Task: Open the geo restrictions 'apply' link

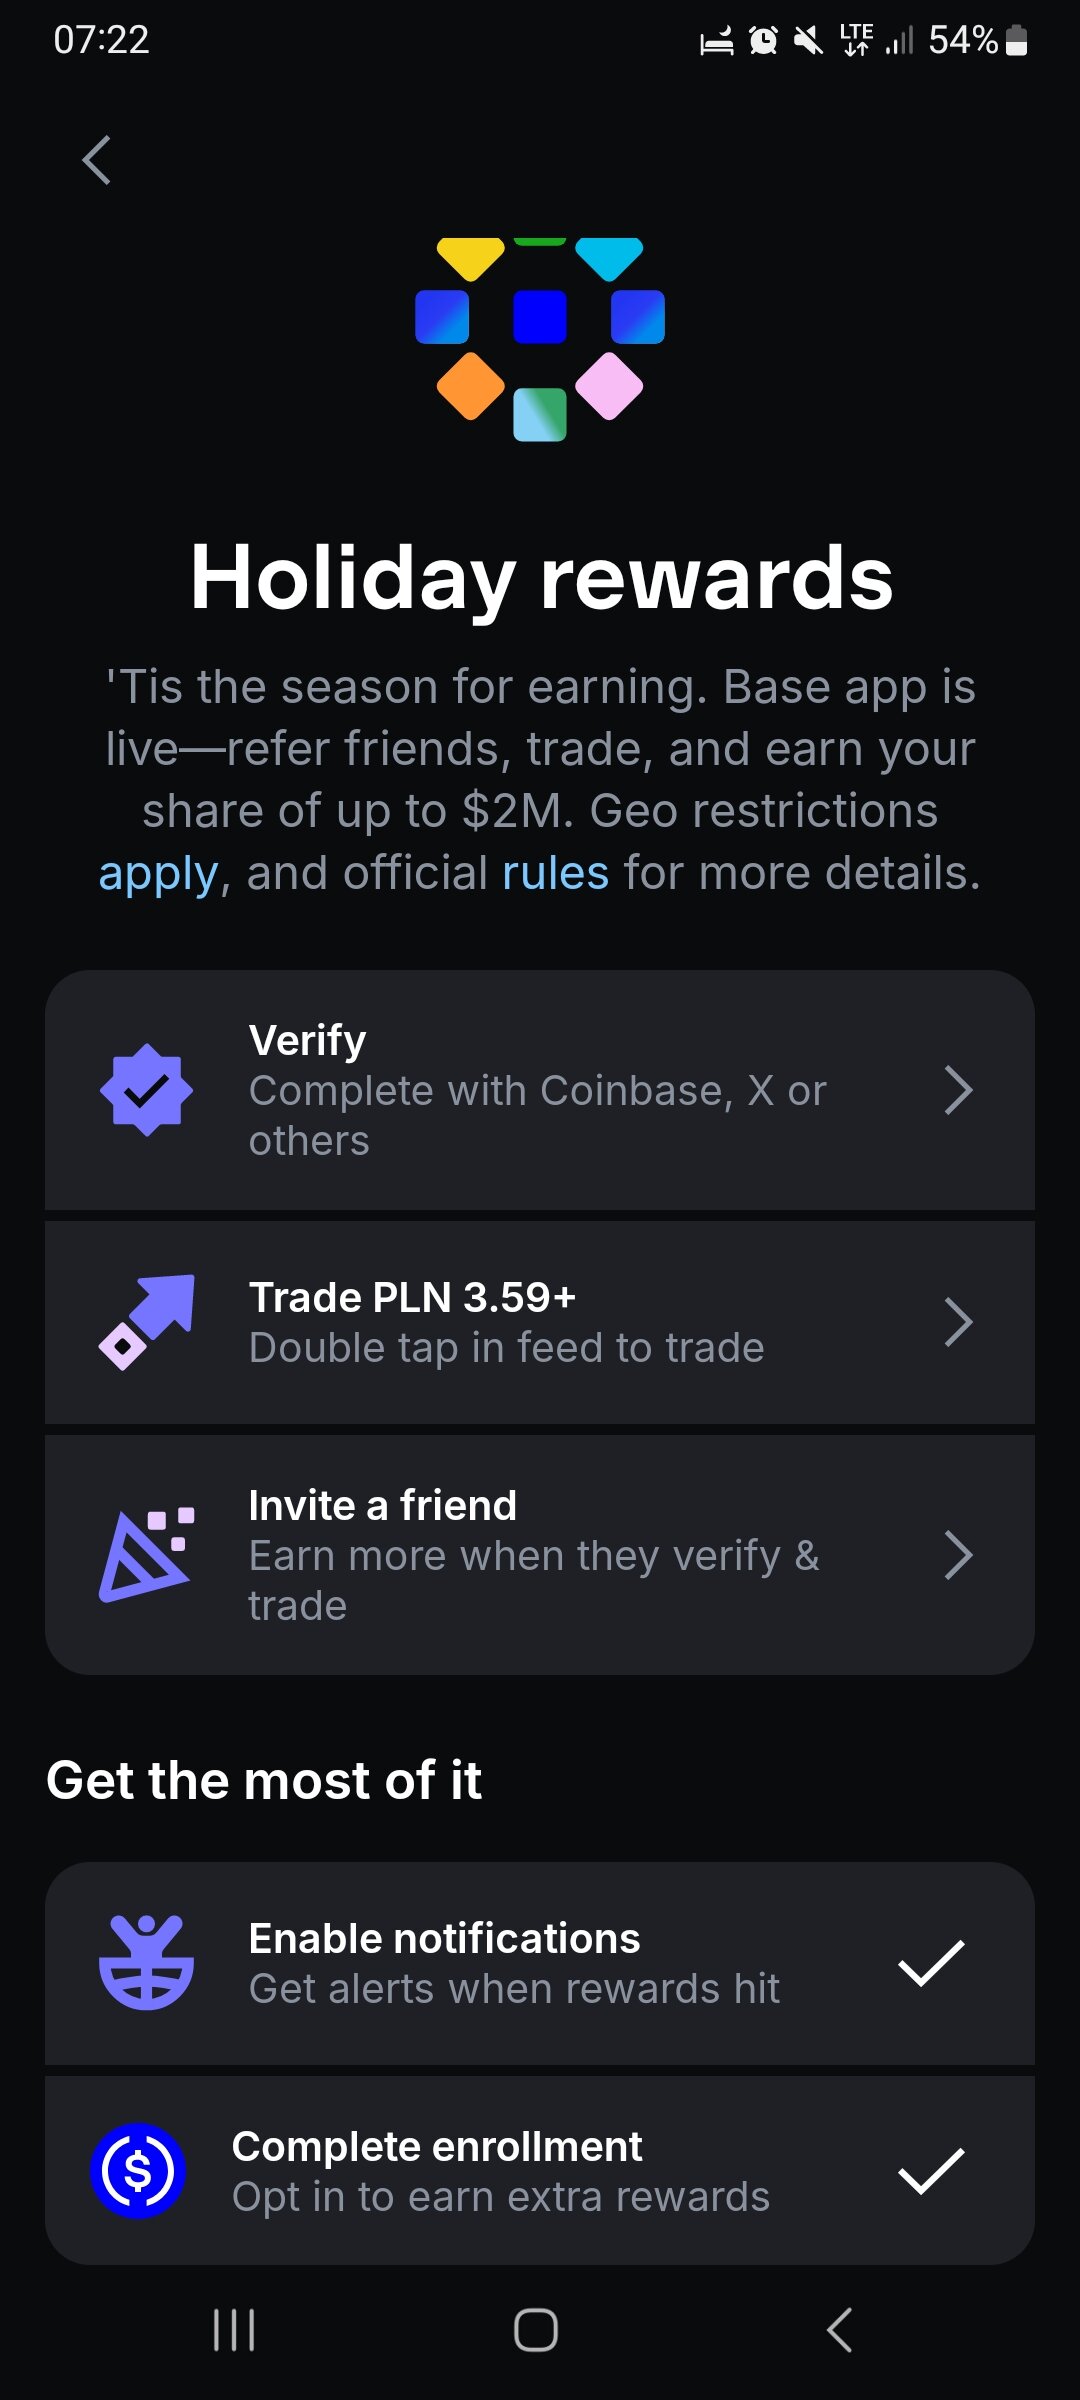Action: (158, 874)
